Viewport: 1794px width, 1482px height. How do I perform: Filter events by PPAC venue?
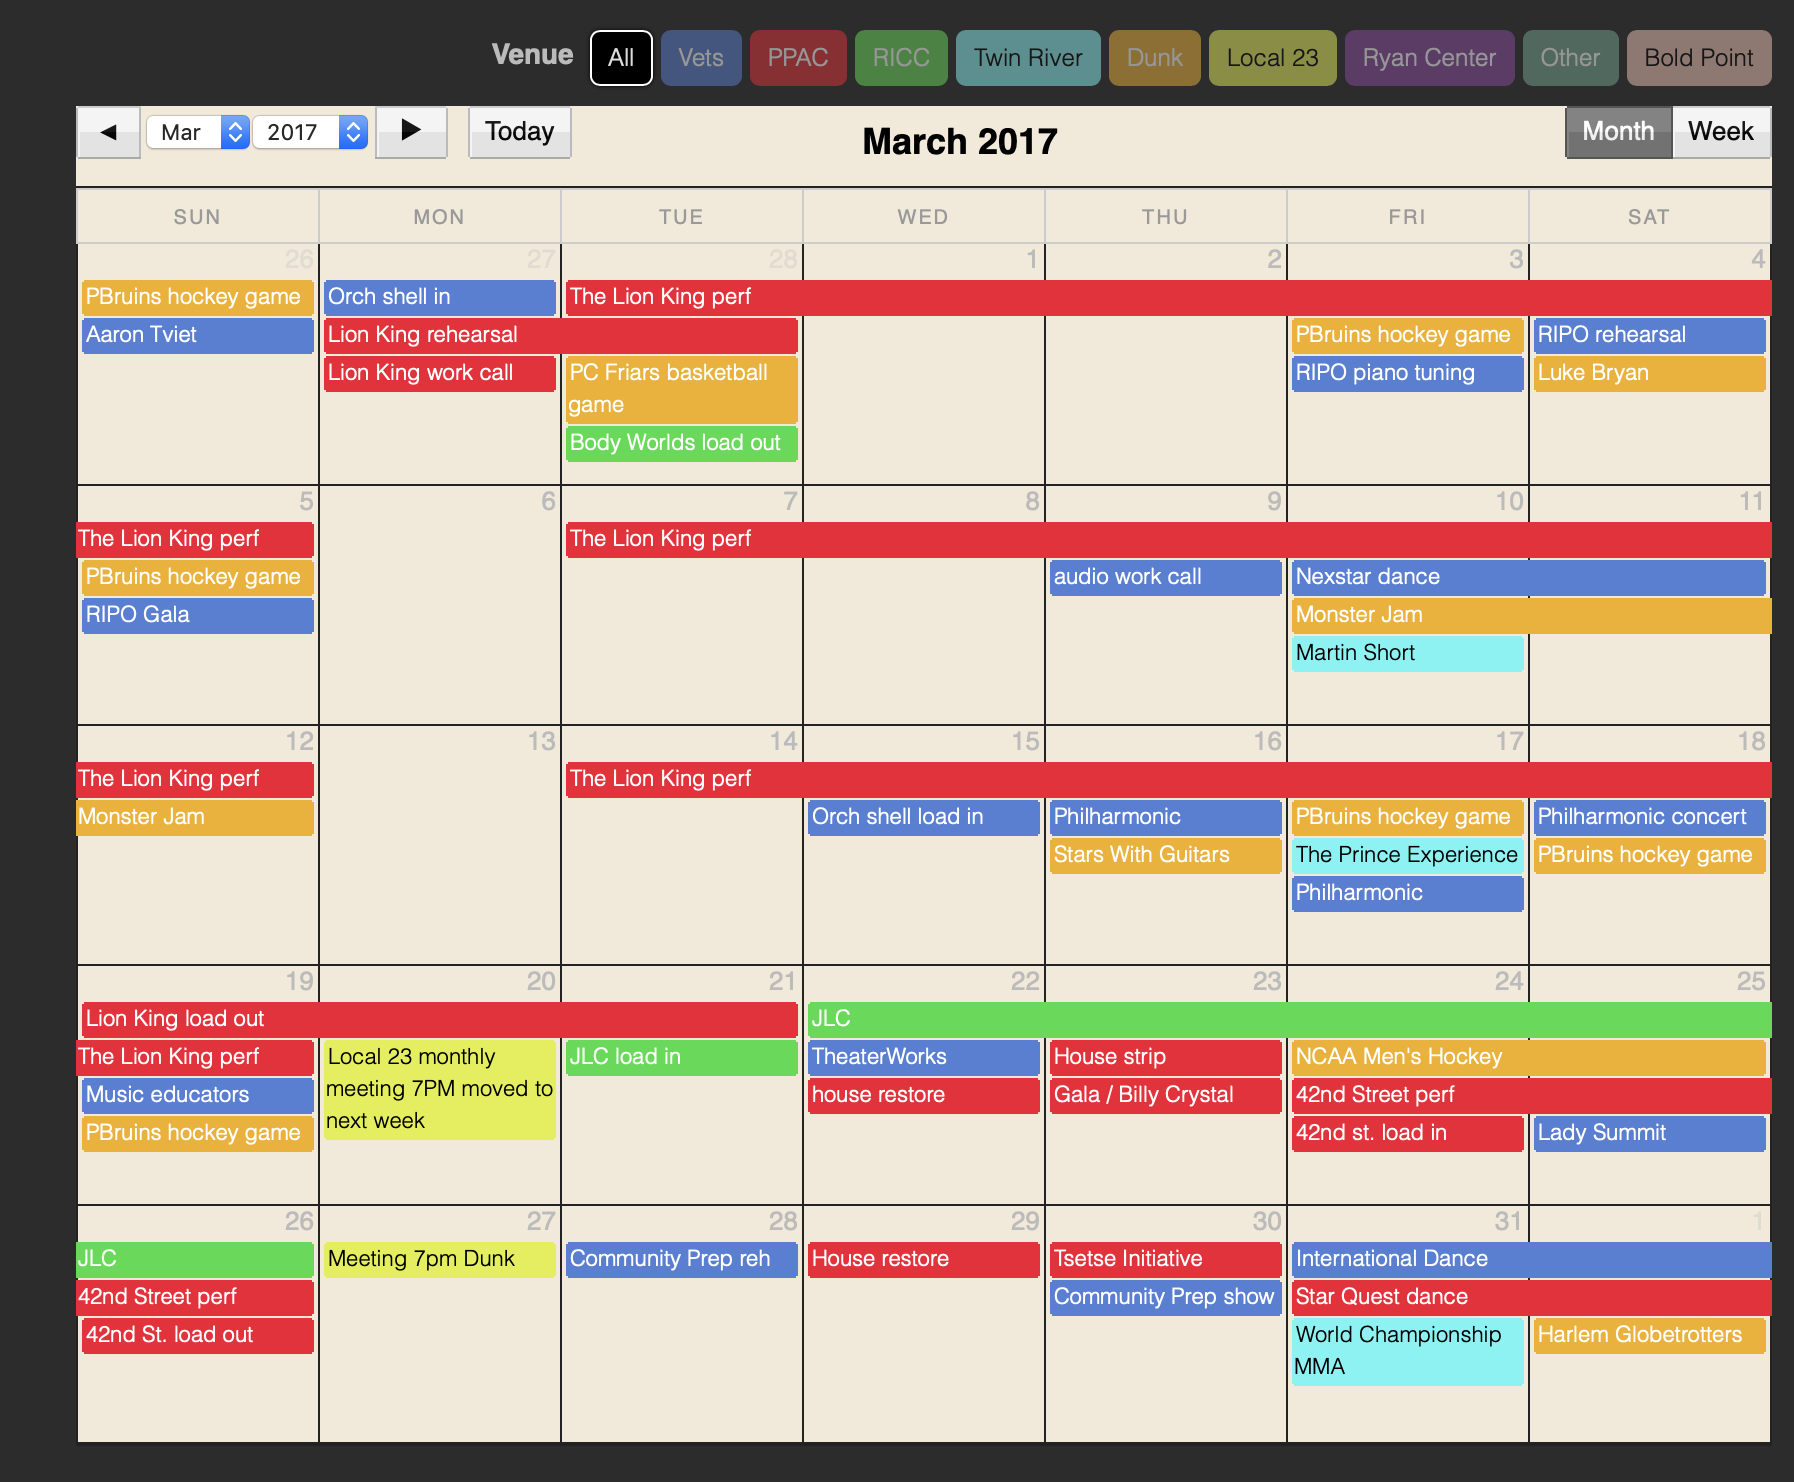[x=797, y=58]
